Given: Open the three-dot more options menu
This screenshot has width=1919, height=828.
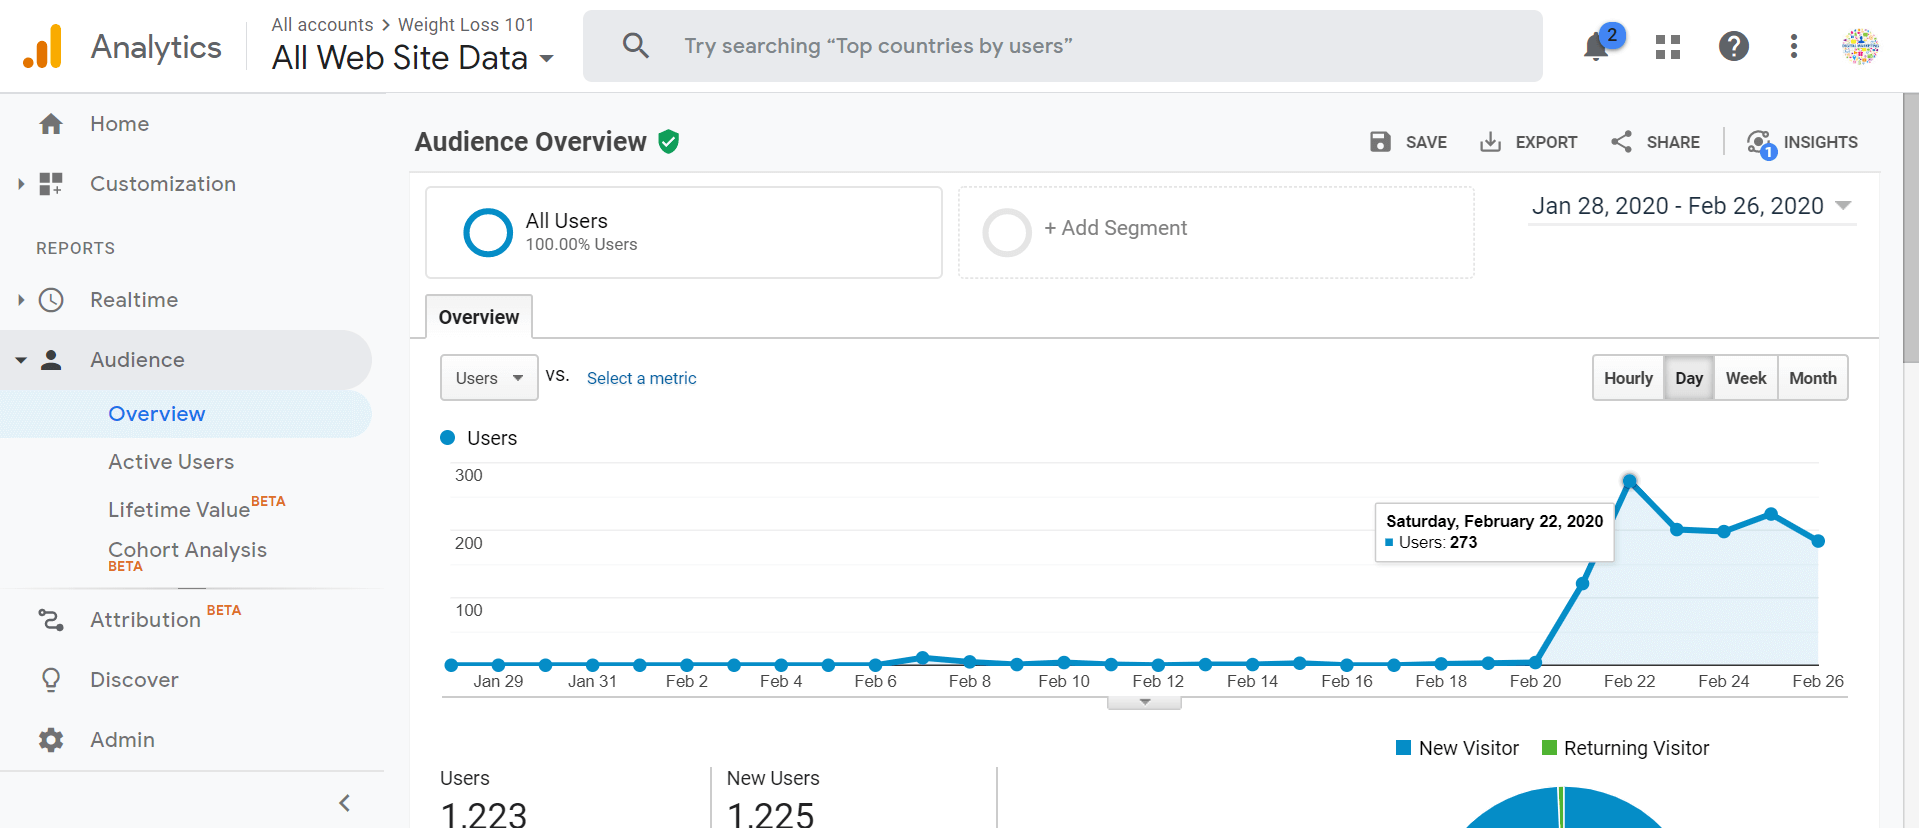Looking at the screenshot, I should pos(1794,46).
